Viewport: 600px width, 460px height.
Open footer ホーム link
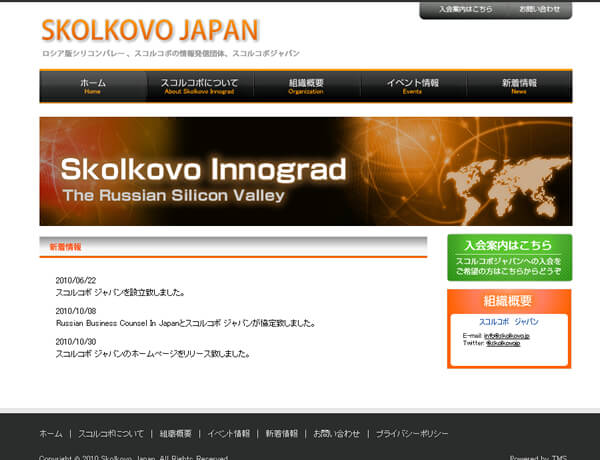click(51, 434)
